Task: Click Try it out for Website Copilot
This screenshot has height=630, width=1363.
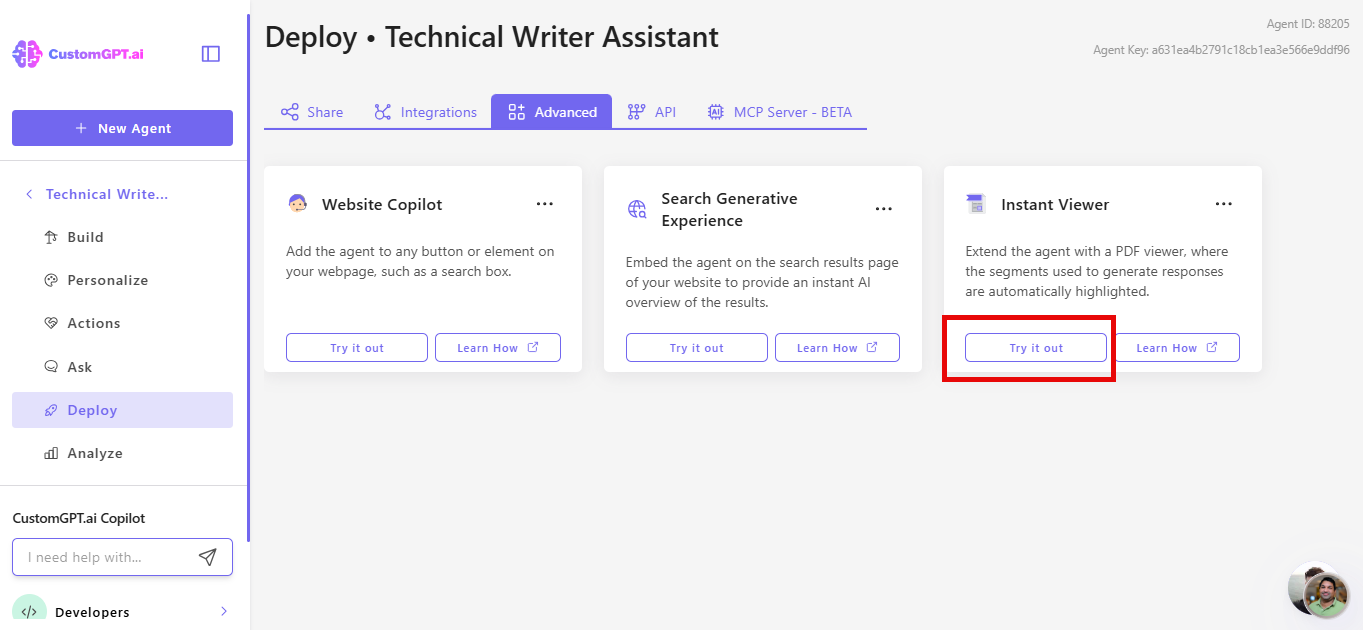Action: [357, 348]
